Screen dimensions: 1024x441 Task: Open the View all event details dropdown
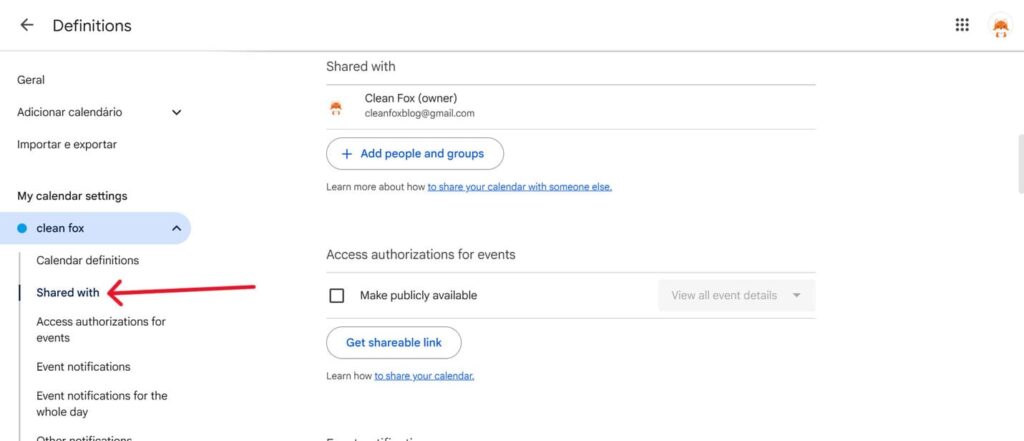pyautogui.click(x=736, y=295)
